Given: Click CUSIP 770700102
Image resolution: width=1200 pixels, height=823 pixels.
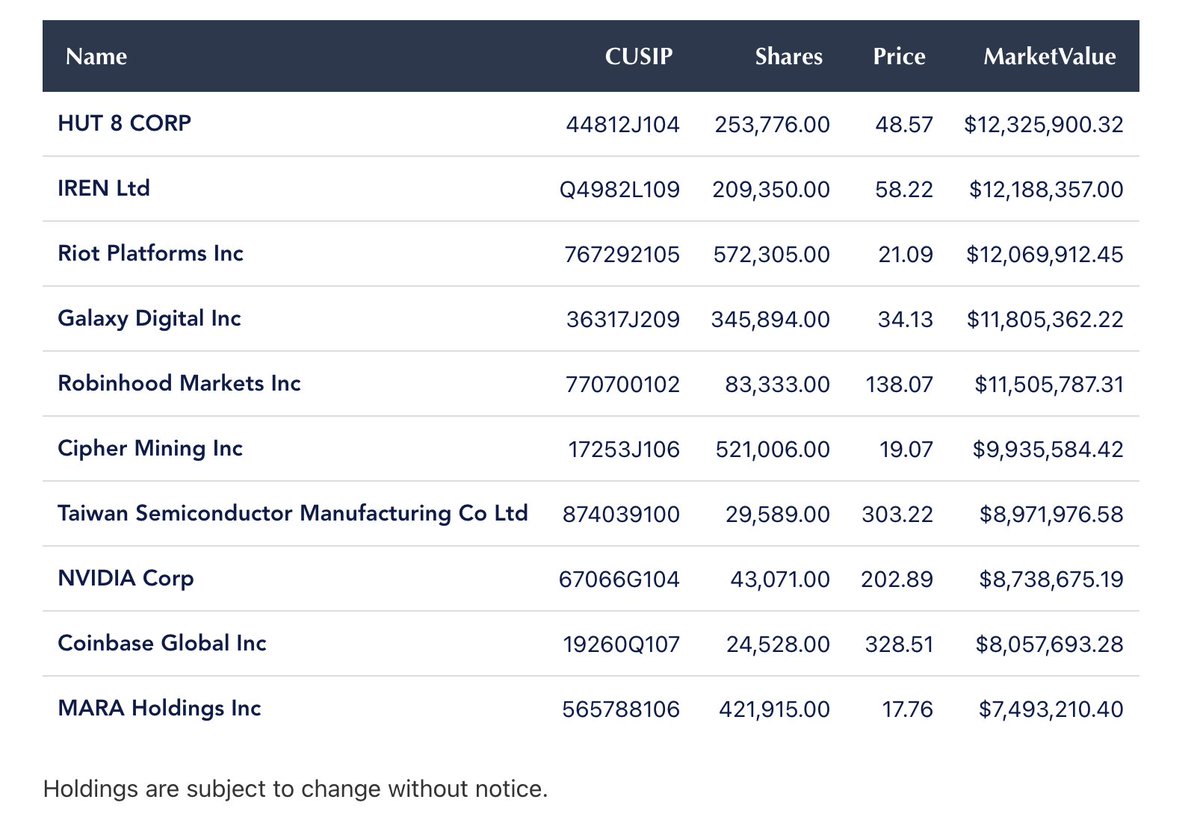Looking at the screenshot, I should coord(622,385).
